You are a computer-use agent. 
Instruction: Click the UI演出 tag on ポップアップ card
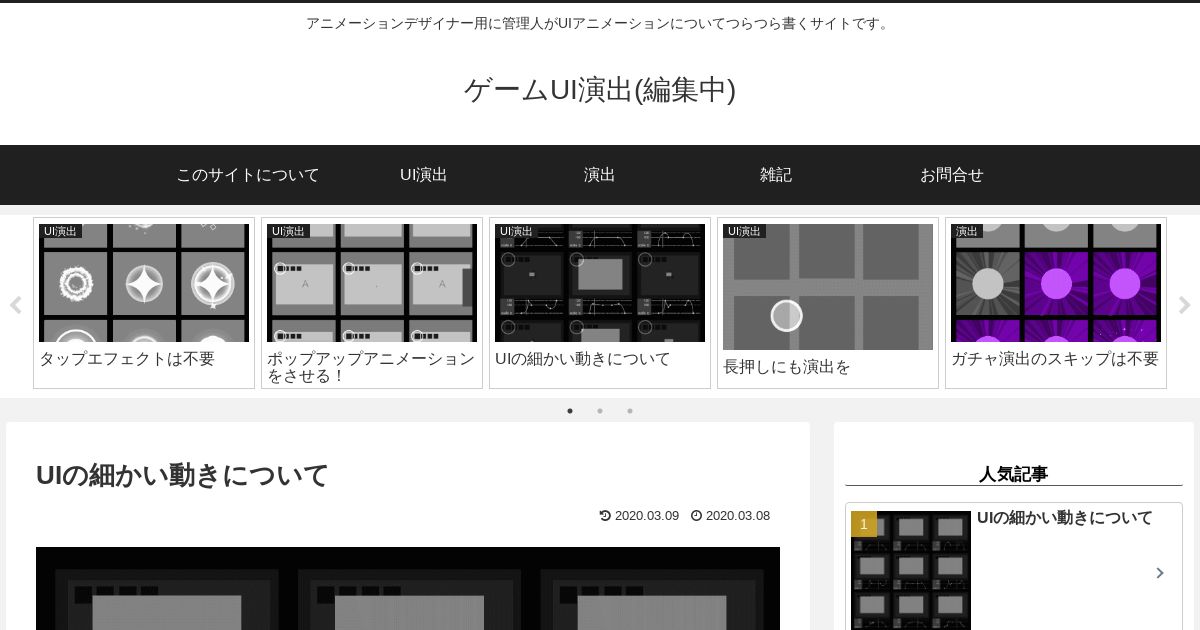point(288,231)
